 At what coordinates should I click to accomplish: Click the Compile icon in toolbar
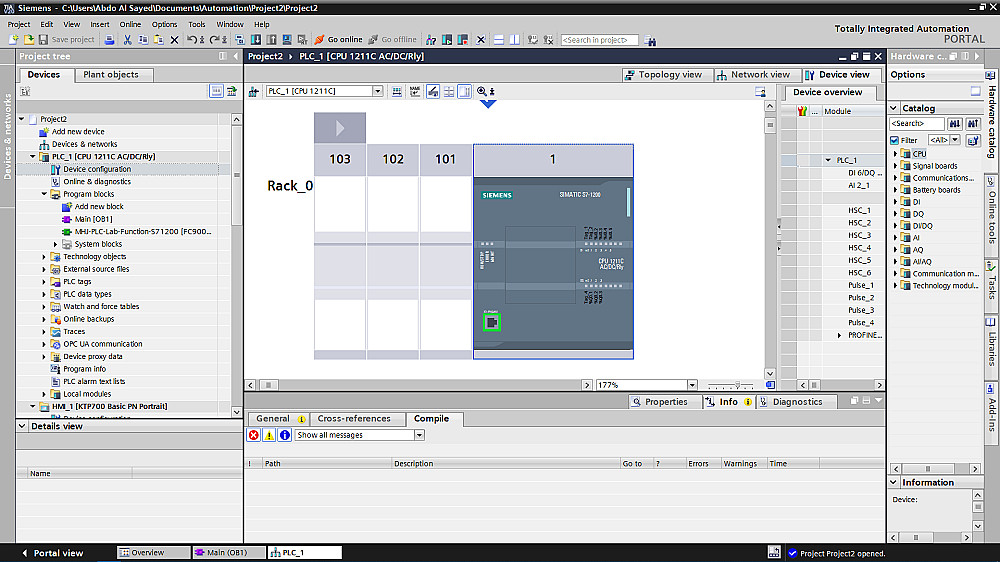point(240,40)
